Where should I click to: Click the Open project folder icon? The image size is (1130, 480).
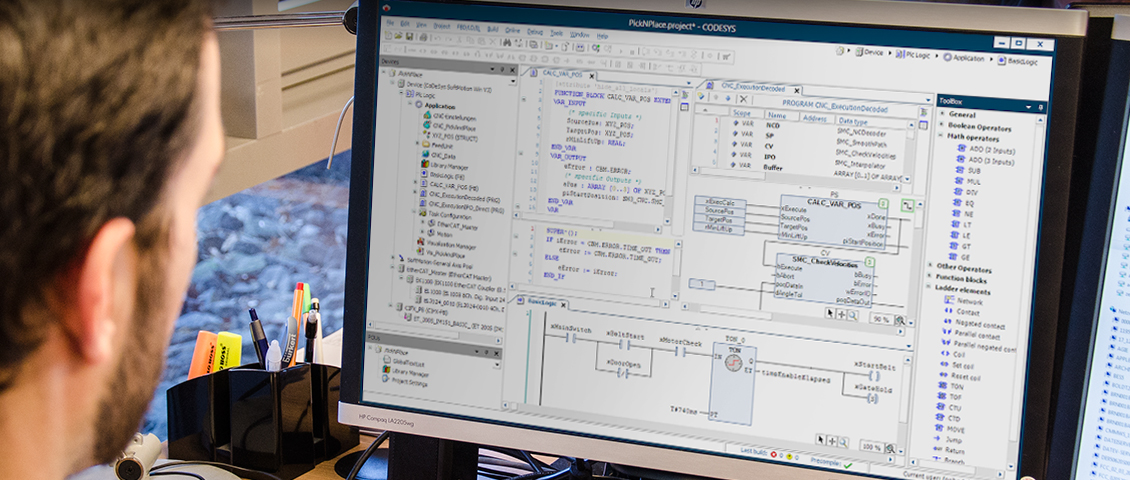pos(399,37)
